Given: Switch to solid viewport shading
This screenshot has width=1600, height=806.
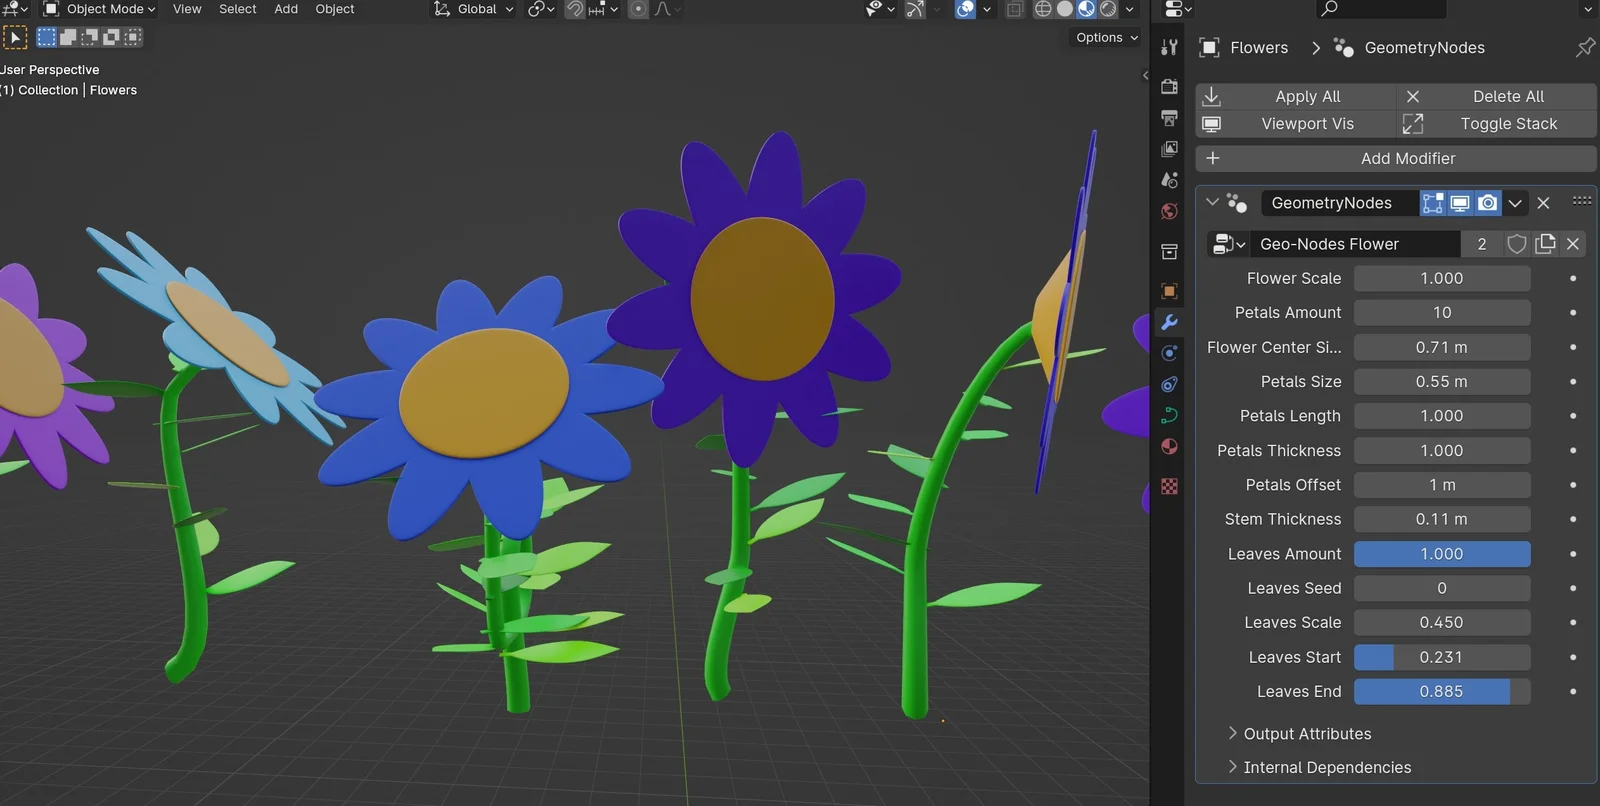Looking at the screenshot, I should (x=1065, y=9).
